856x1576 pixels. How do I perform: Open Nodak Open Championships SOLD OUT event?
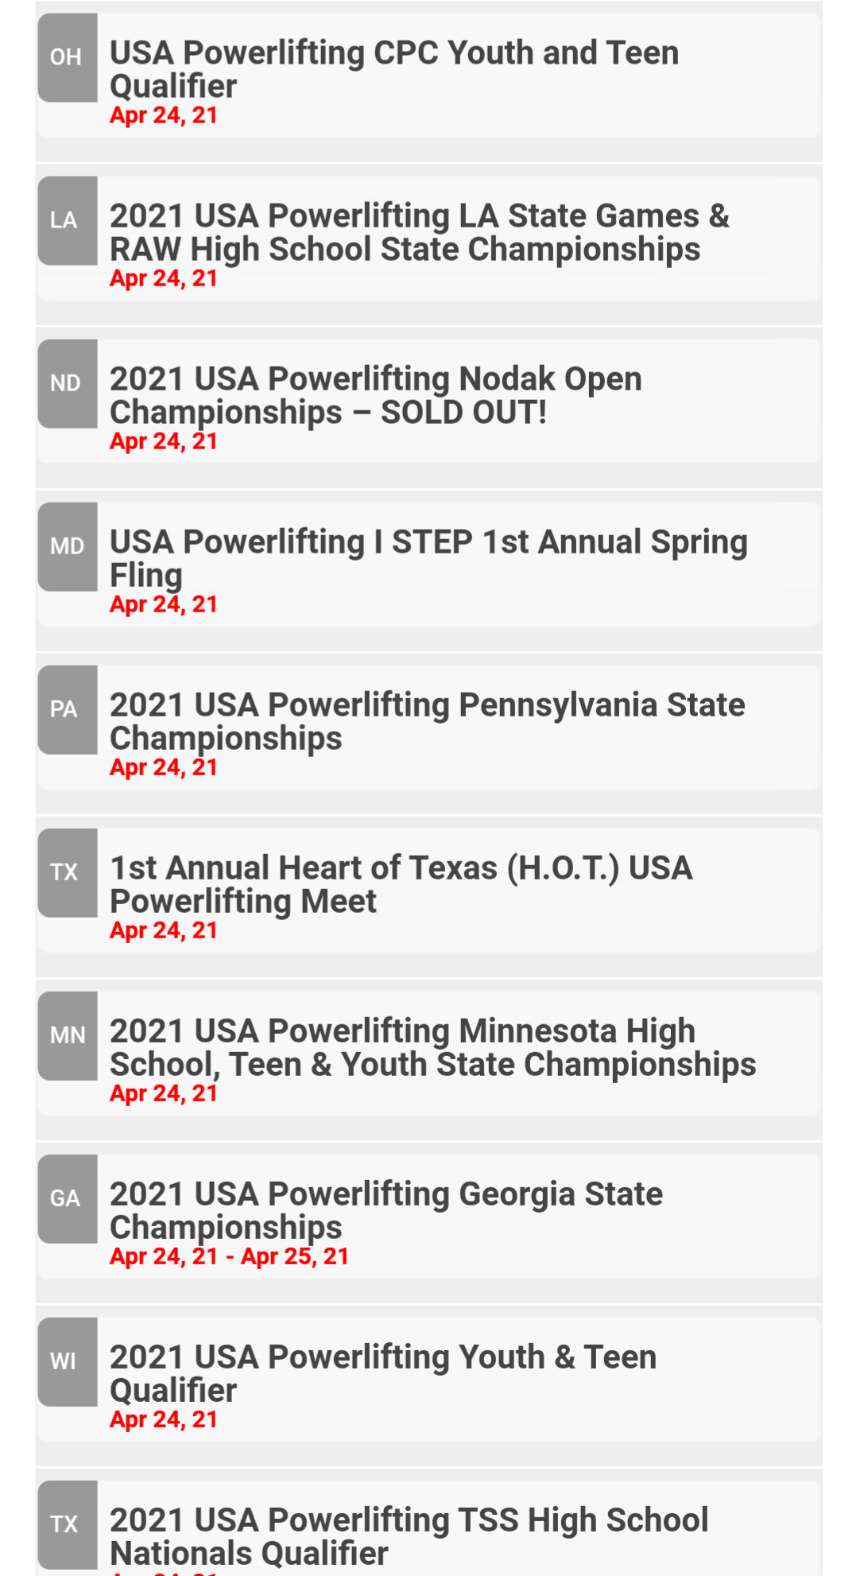376,395
